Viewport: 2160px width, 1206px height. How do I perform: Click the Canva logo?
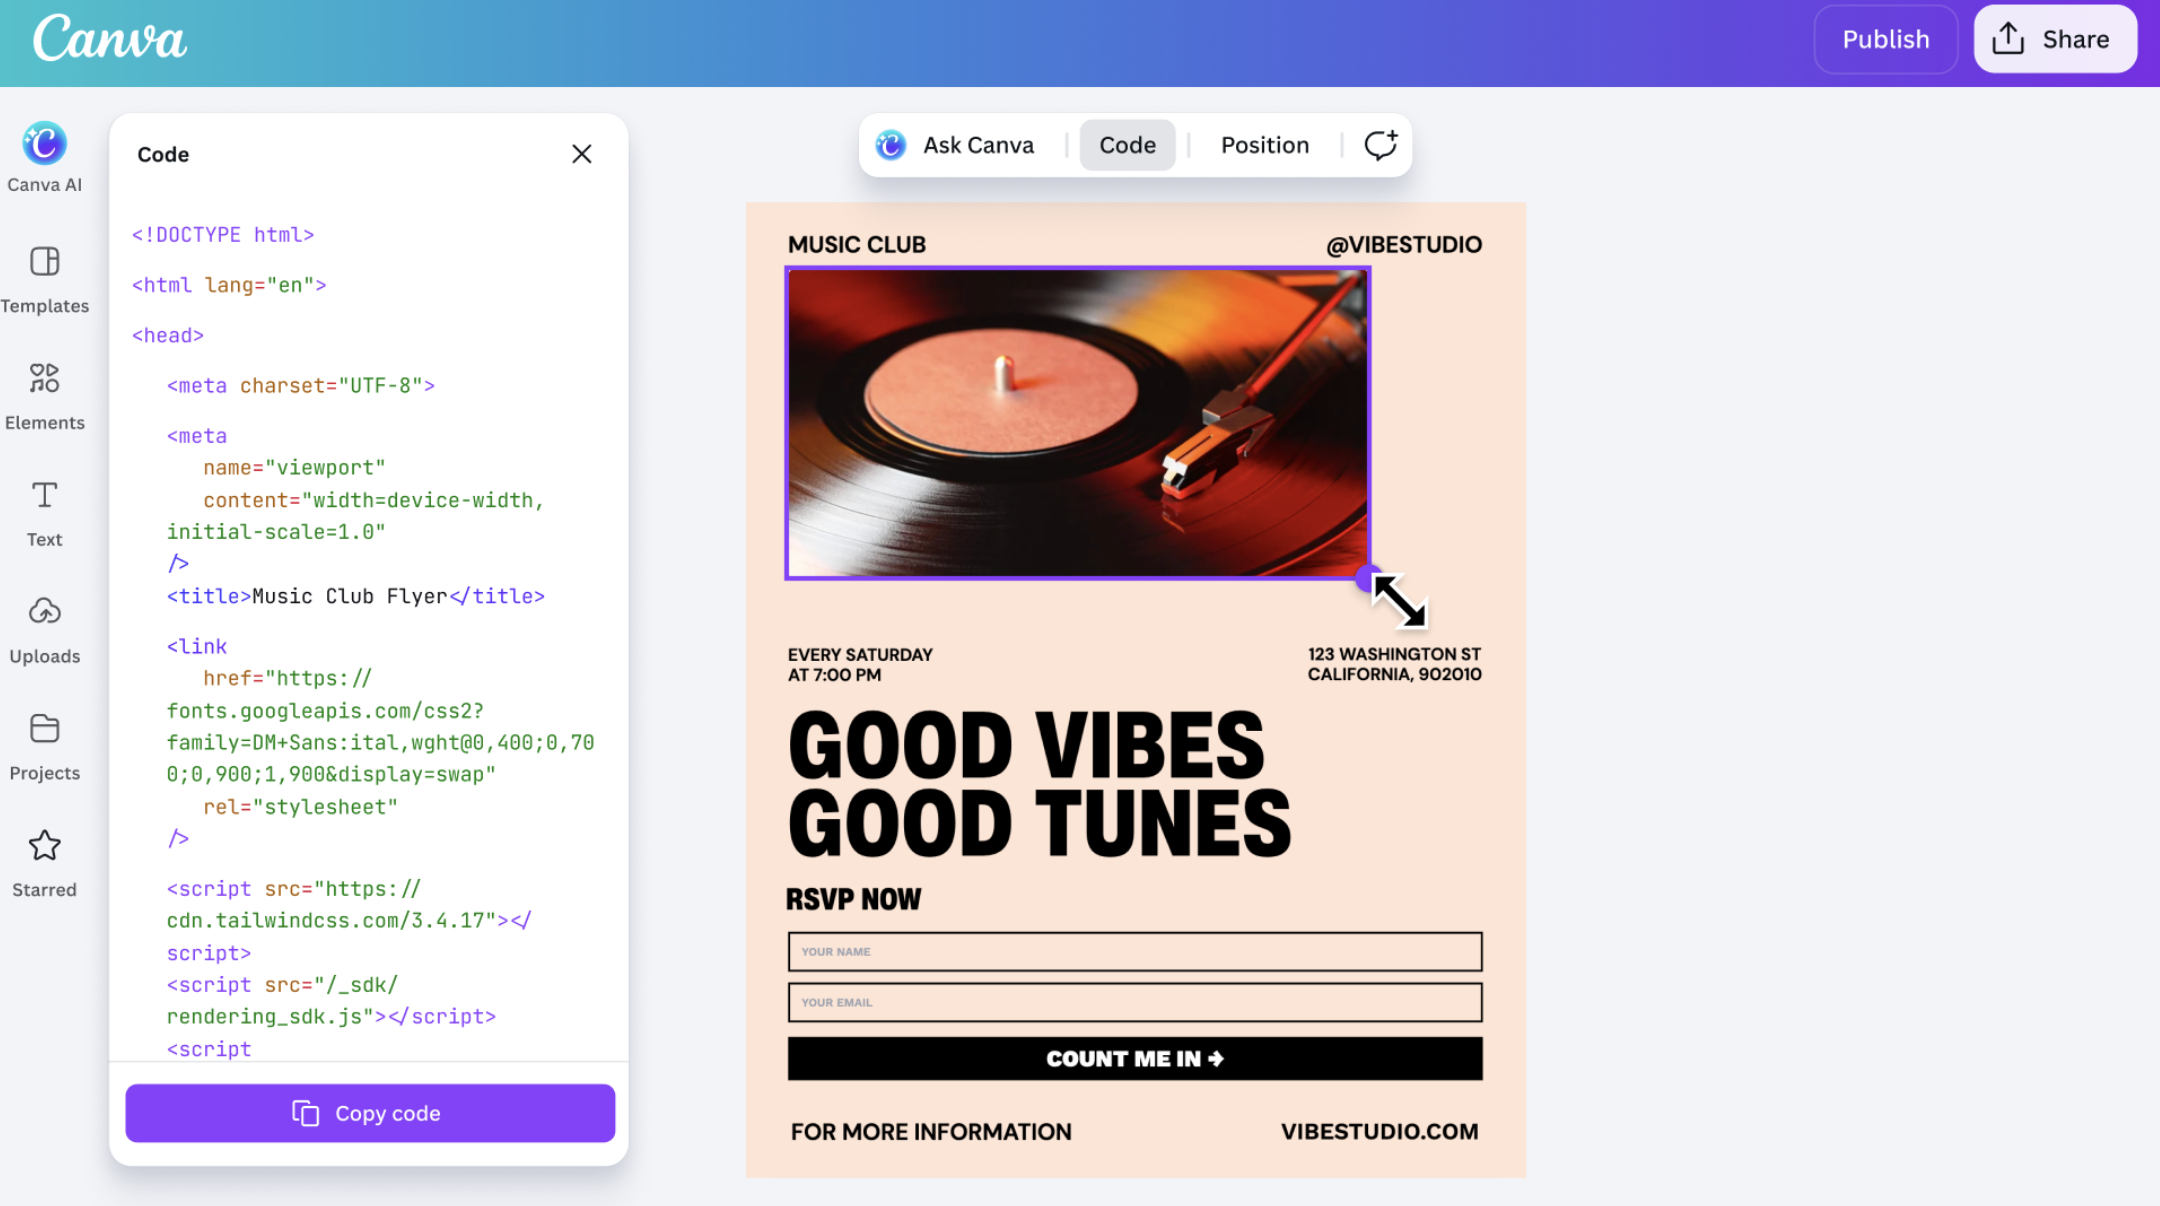[x=110, y=40]
